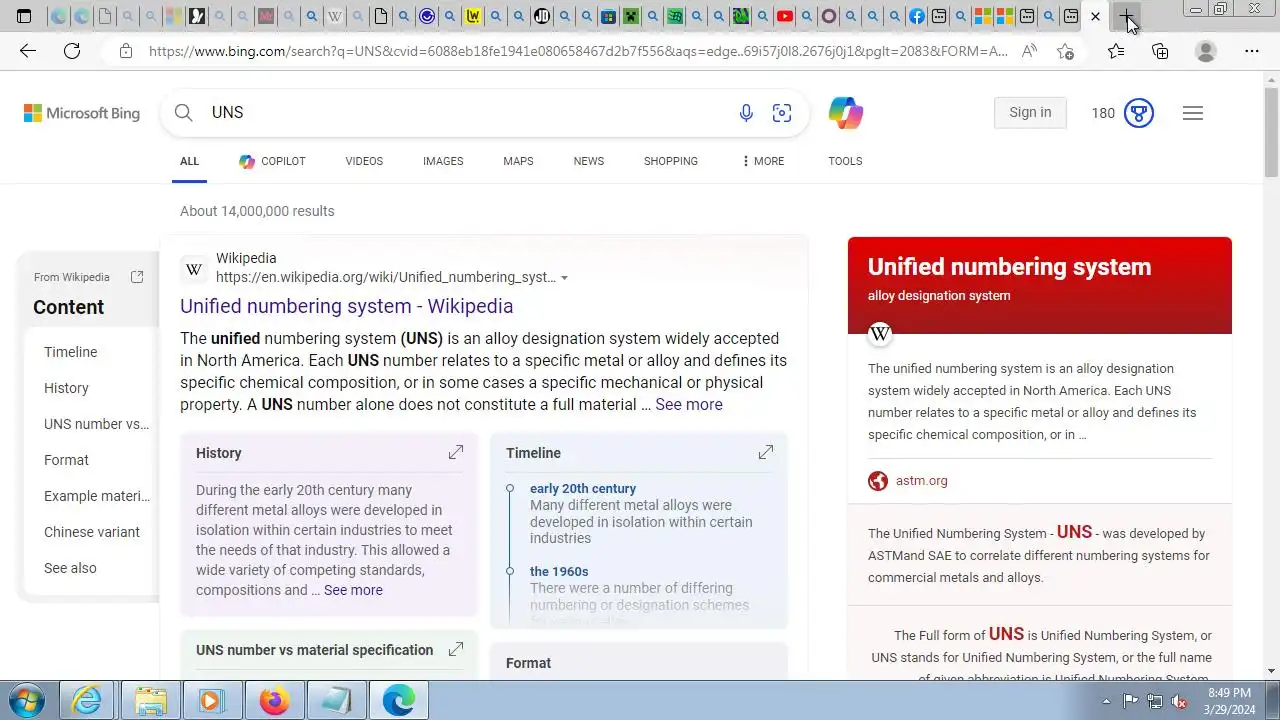The width and height of the screenshot is (1280, 720).
Task: Click See more in History card
Action: (353, 590)
